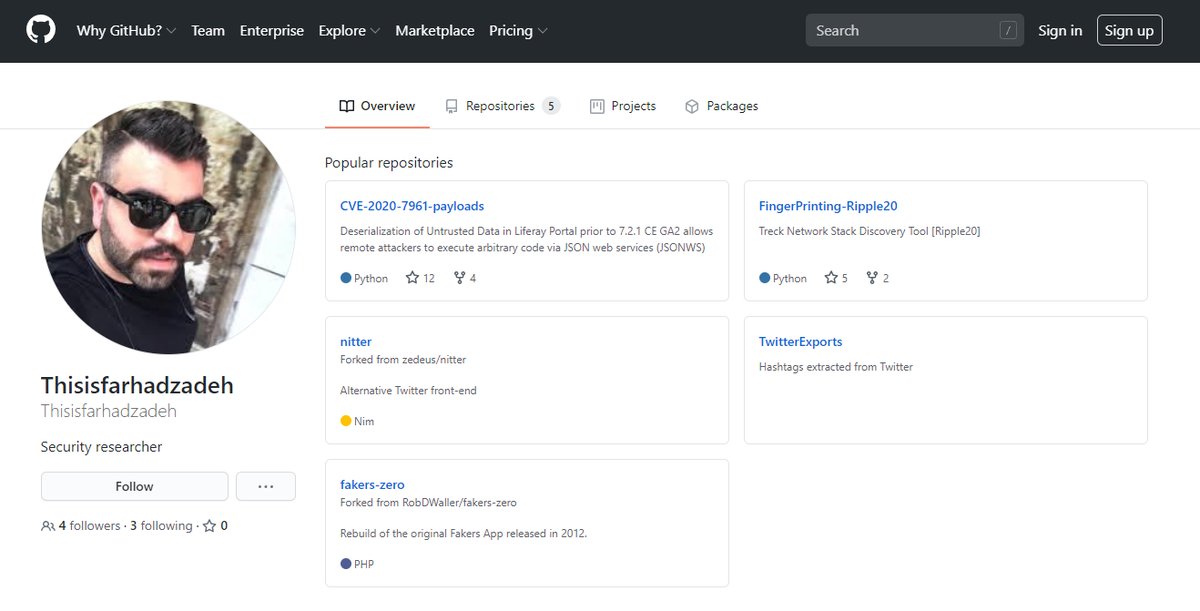Focus the Search input field

click(915, 31)
